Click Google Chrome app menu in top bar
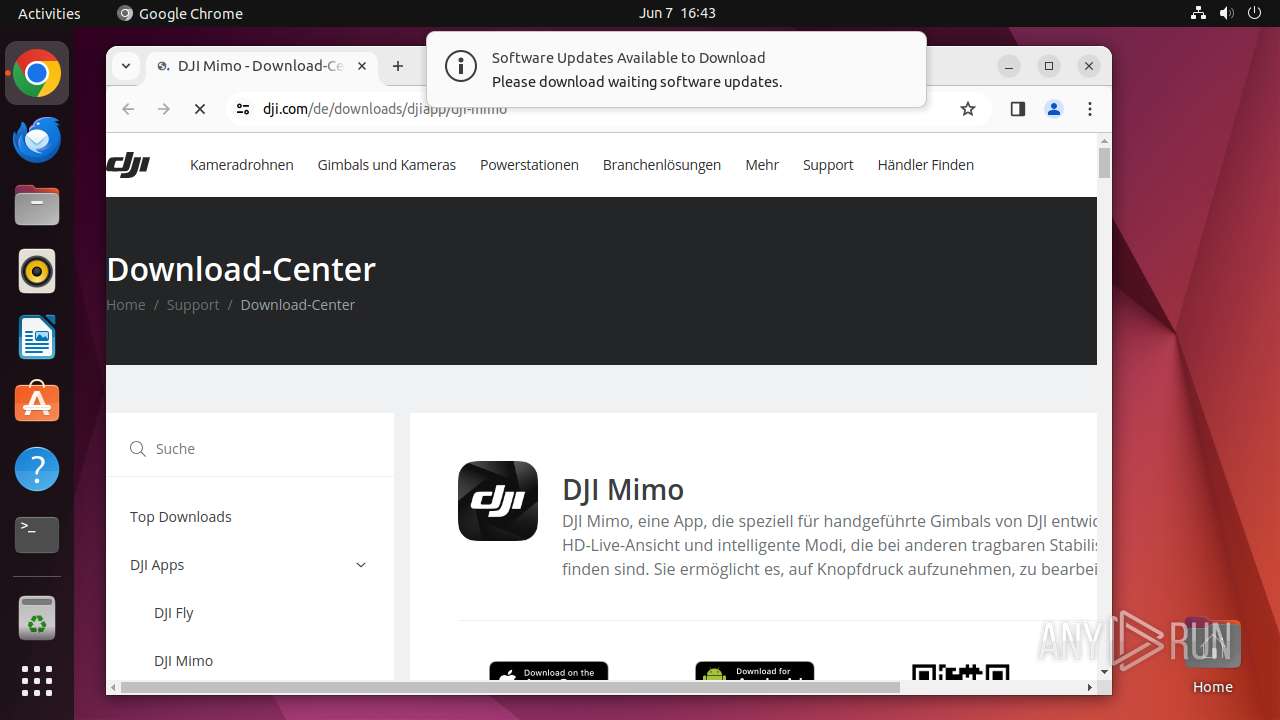1280x720 pixels. (x=180, y=13)
